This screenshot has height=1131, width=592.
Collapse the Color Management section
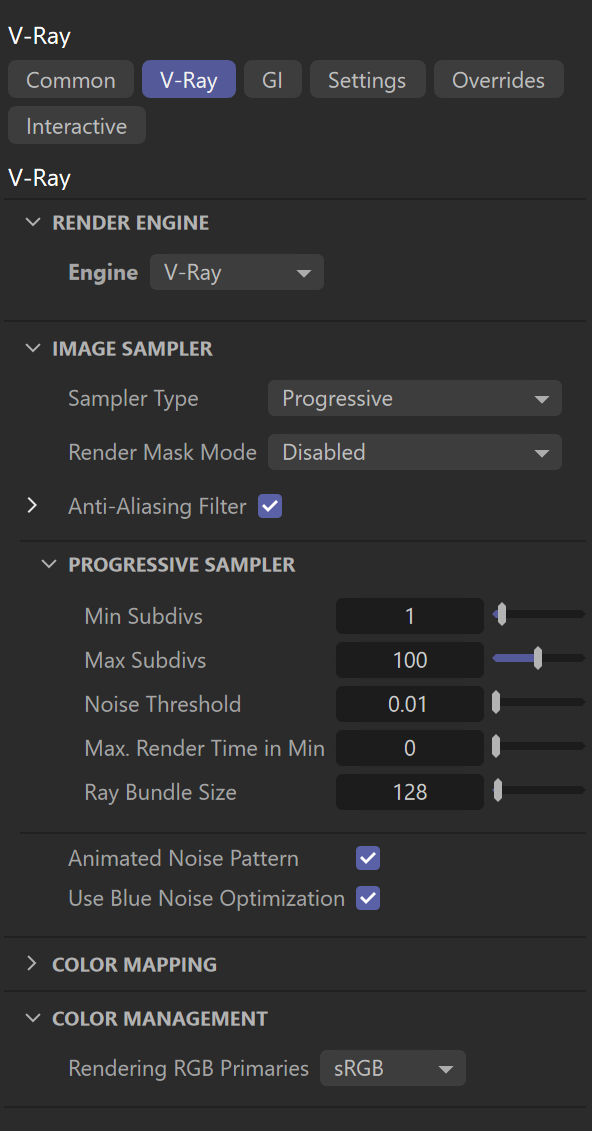(32, 1018)
